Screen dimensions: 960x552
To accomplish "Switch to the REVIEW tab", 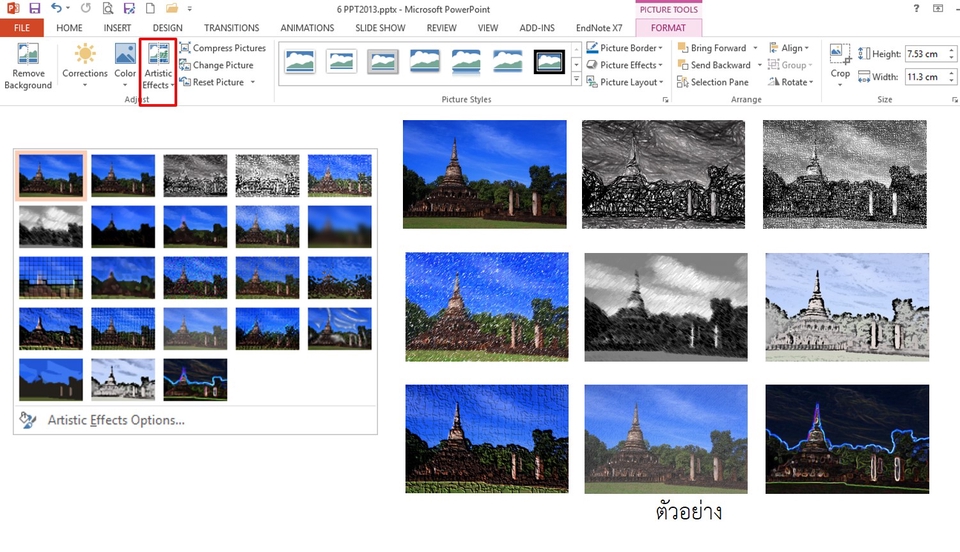I will [x=441, y=28].
